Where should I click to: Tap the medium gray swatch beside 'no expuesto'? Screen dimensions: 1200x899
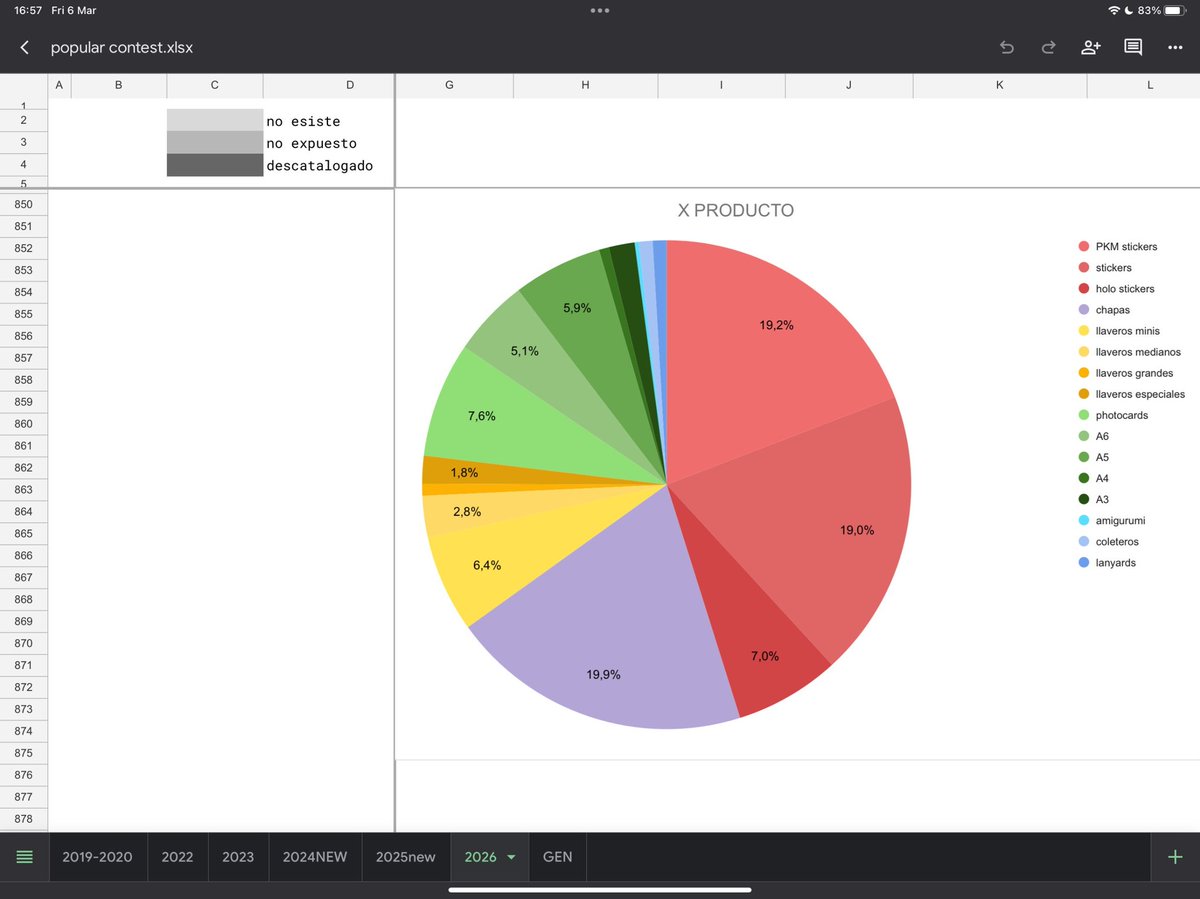215,143
